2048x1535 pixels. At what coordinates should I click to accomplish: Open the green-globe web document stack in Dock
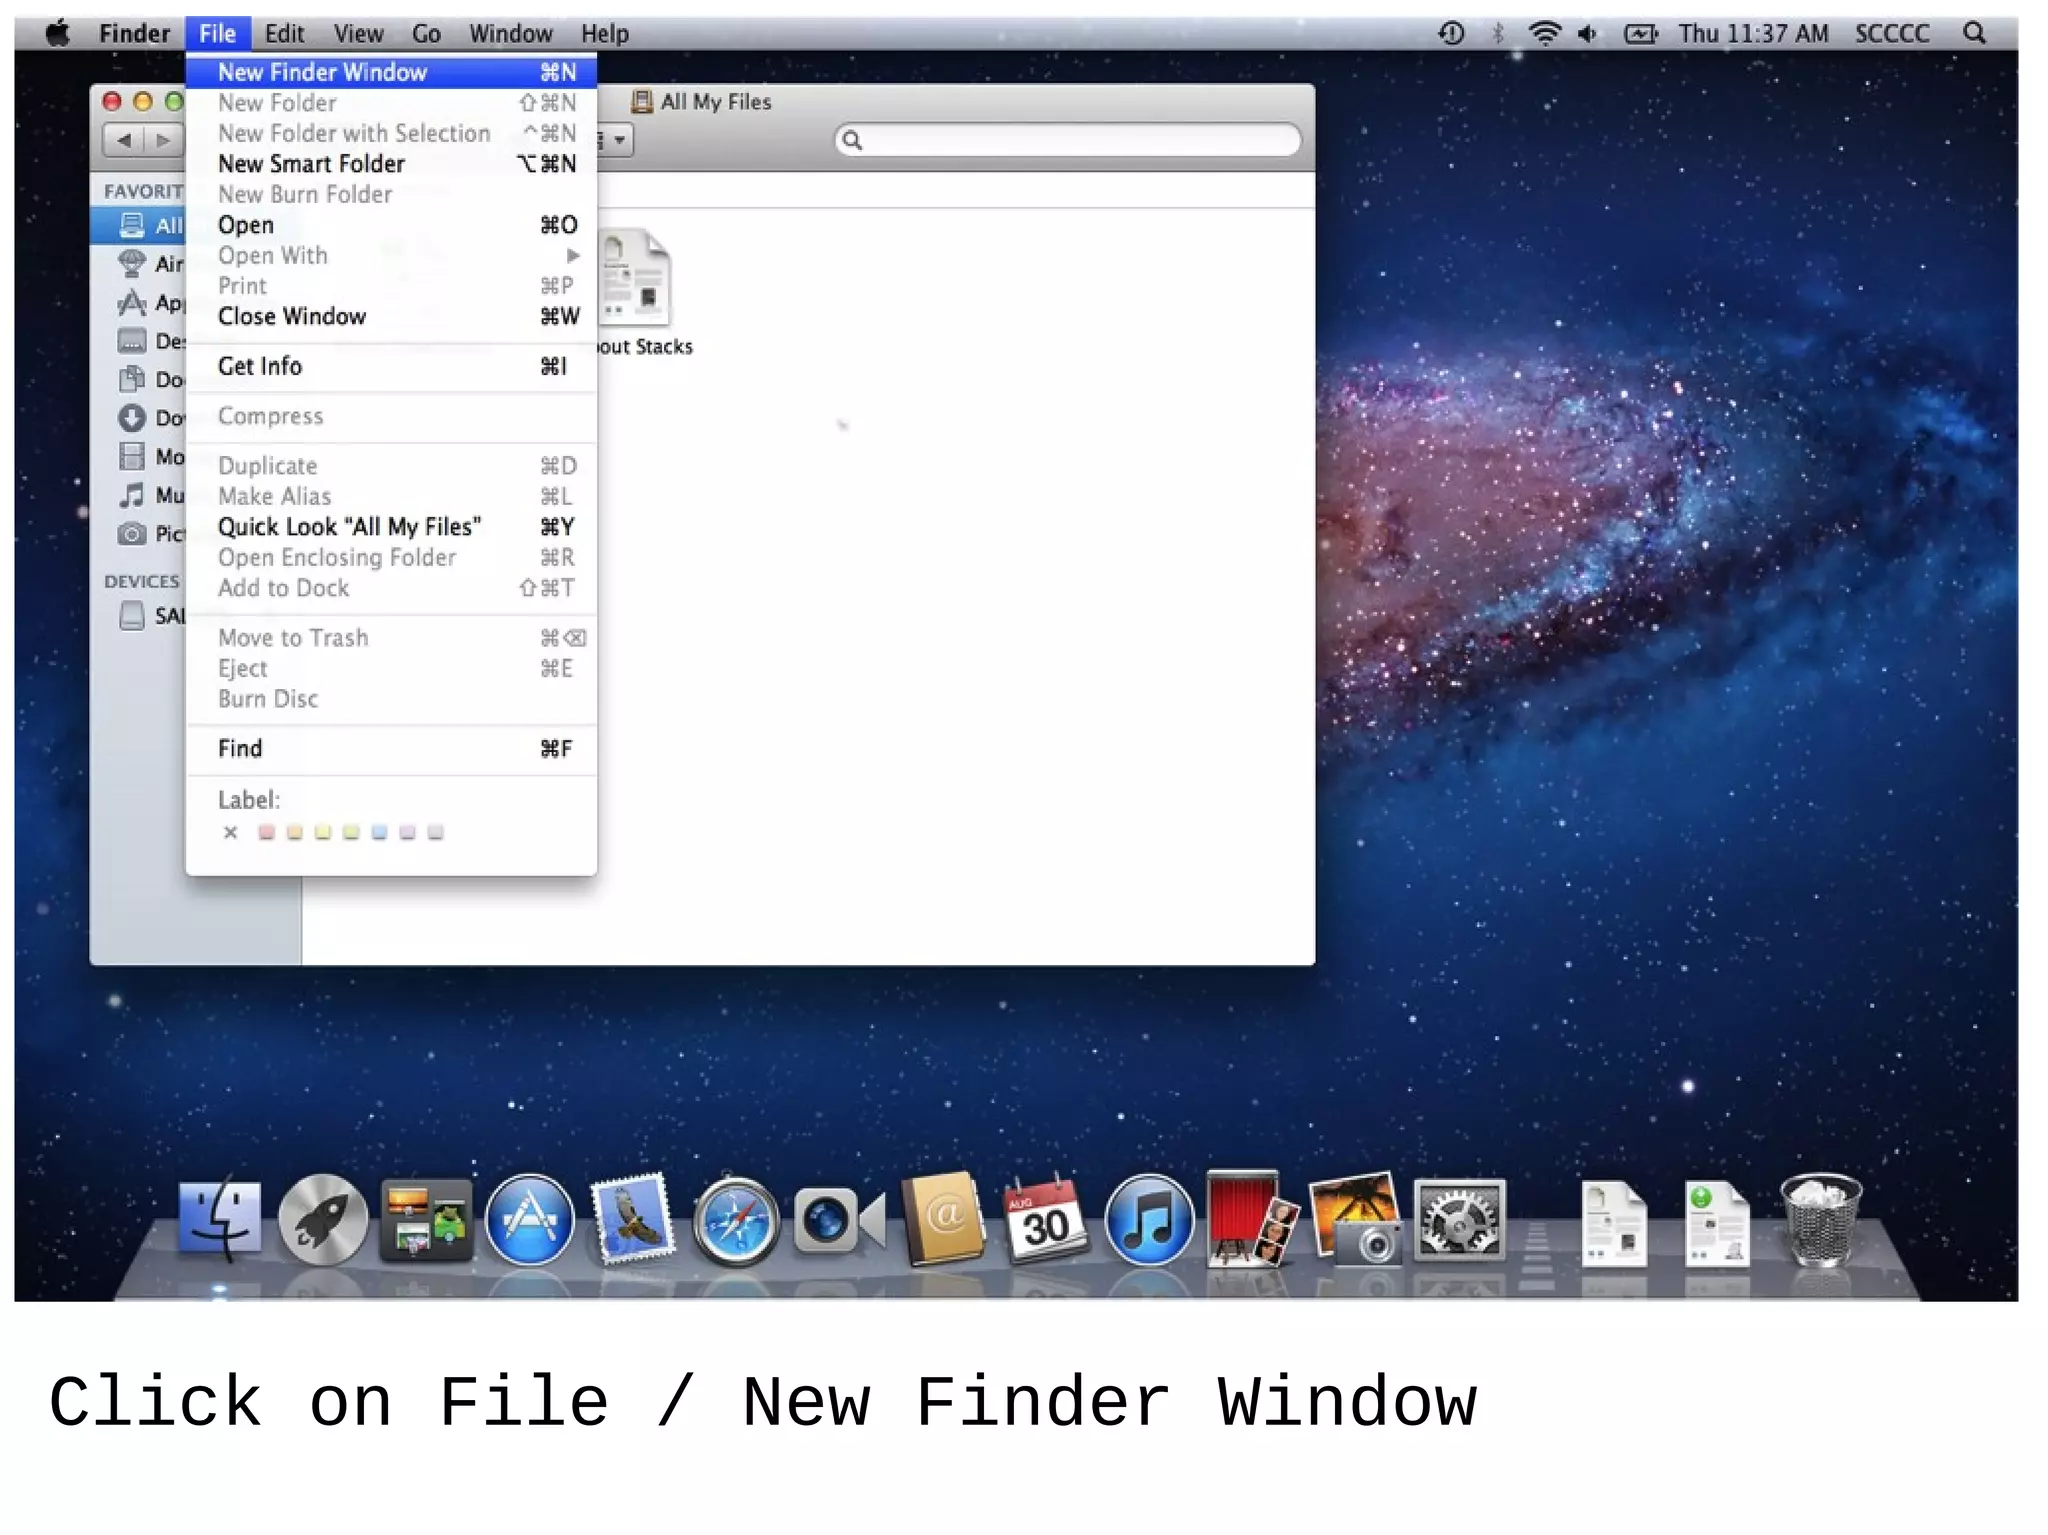1717,1223
